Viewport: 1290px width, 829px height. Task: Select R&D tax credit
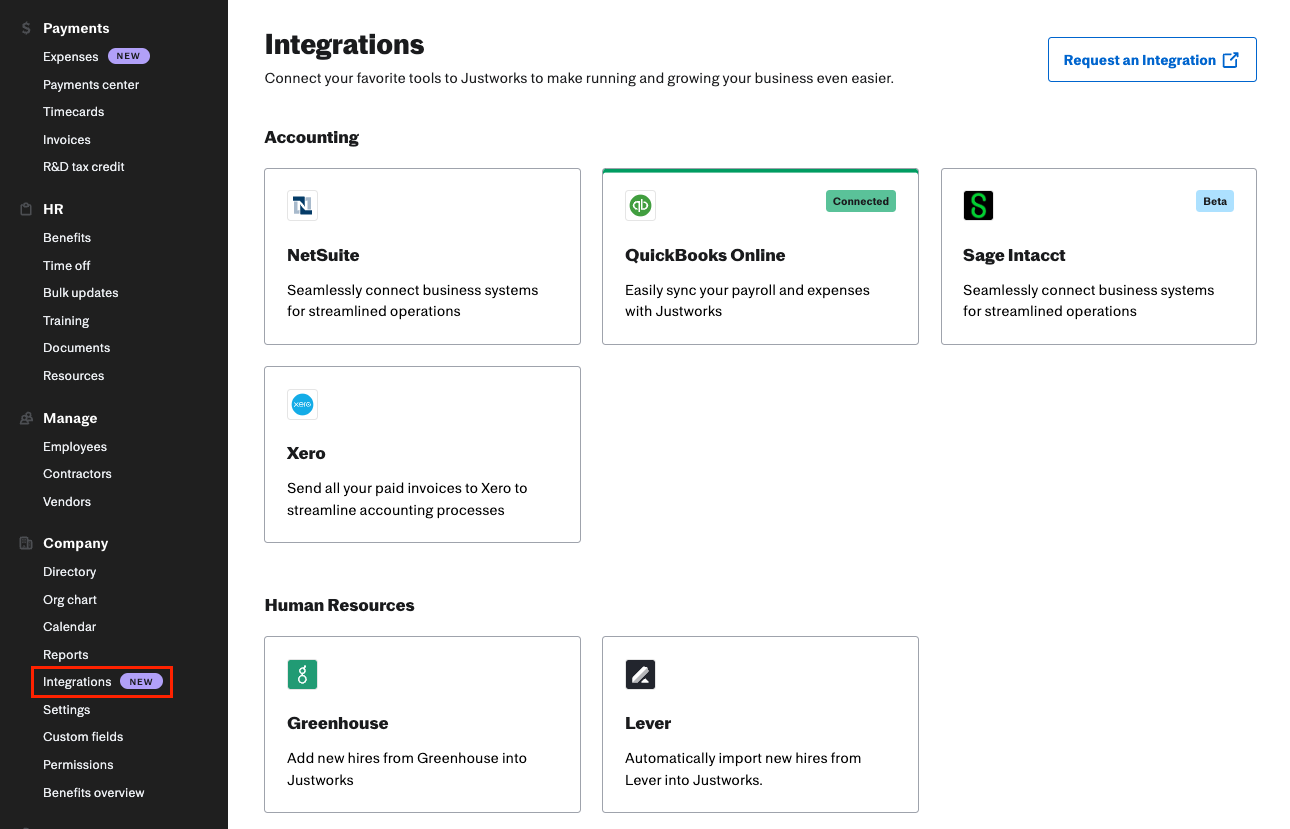click(84, 167)
